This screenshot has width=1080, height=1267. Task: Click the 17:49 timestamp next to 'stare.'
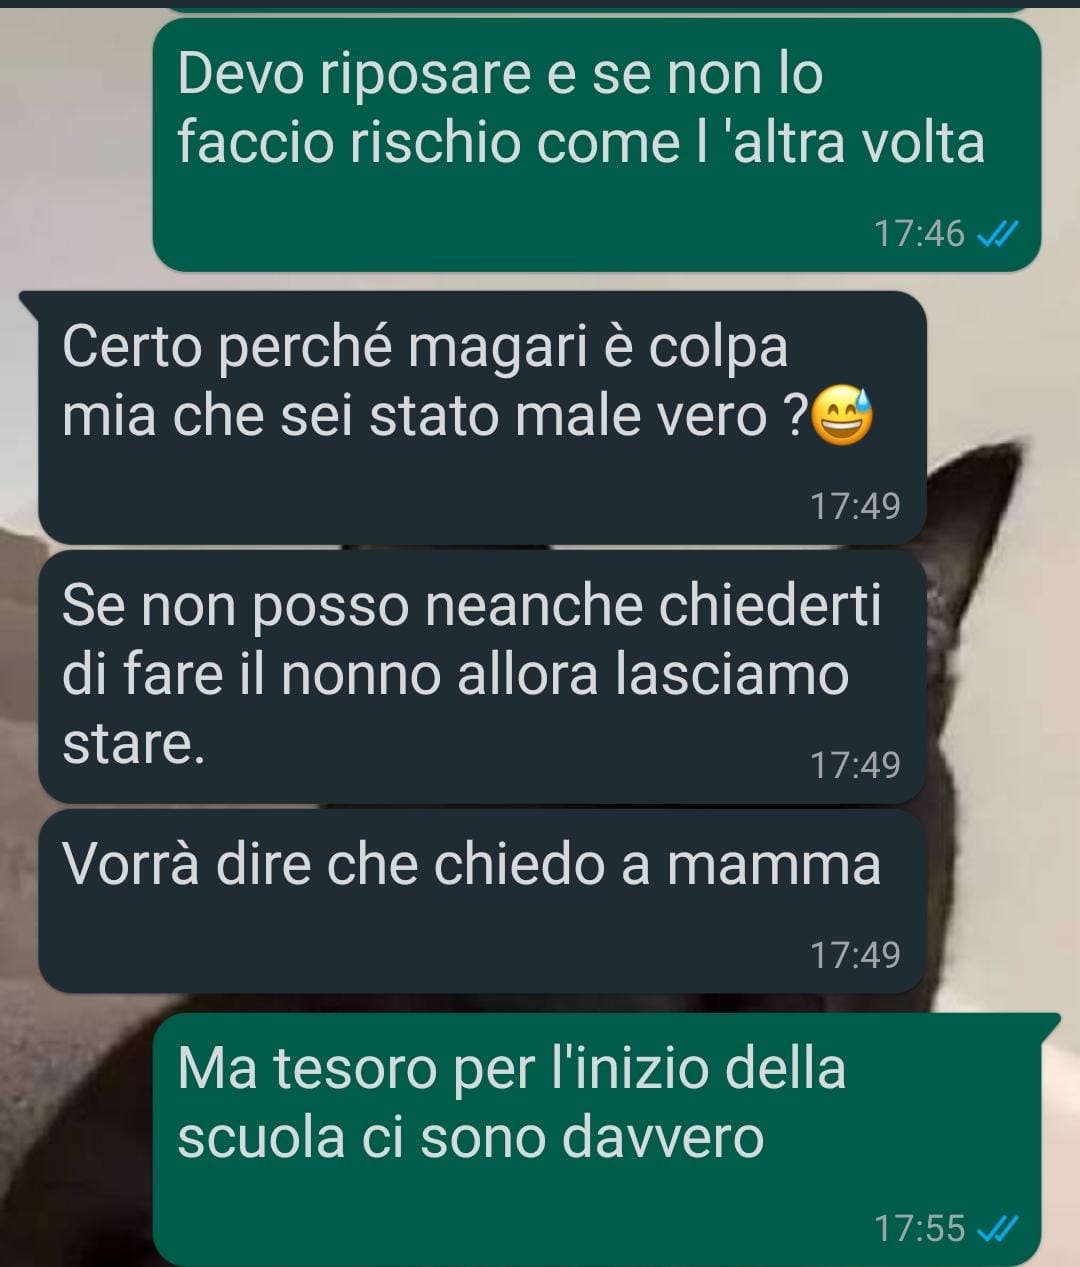pyautogui.click(x=855, y=766)
